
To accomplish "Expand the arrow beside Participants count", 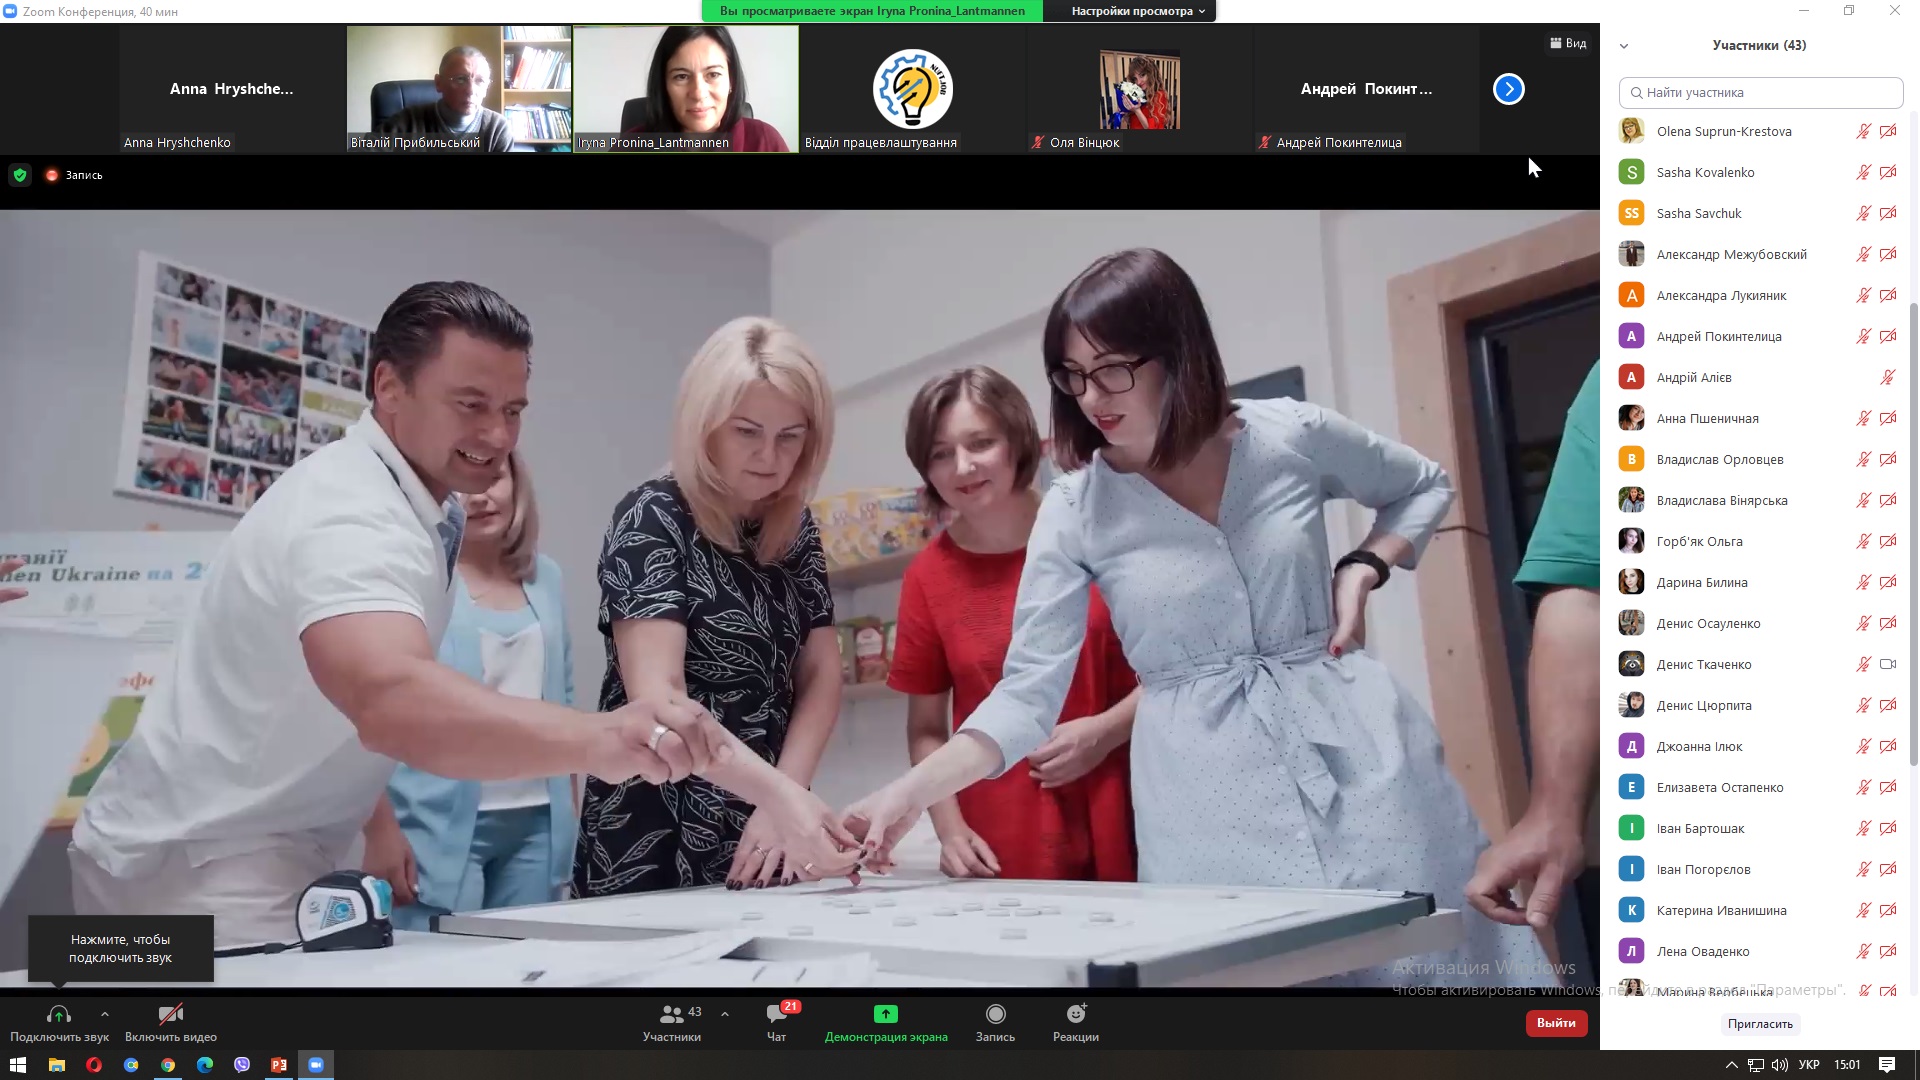I will click(x=725, y=1014).
